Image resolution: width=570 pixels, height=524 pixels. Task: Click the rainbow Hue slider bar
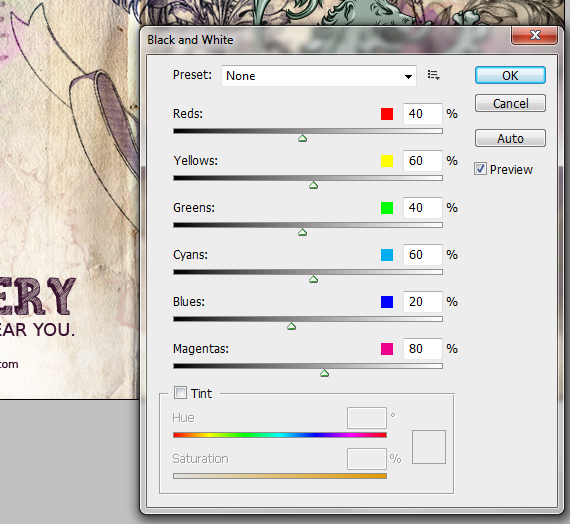point(280,435)
